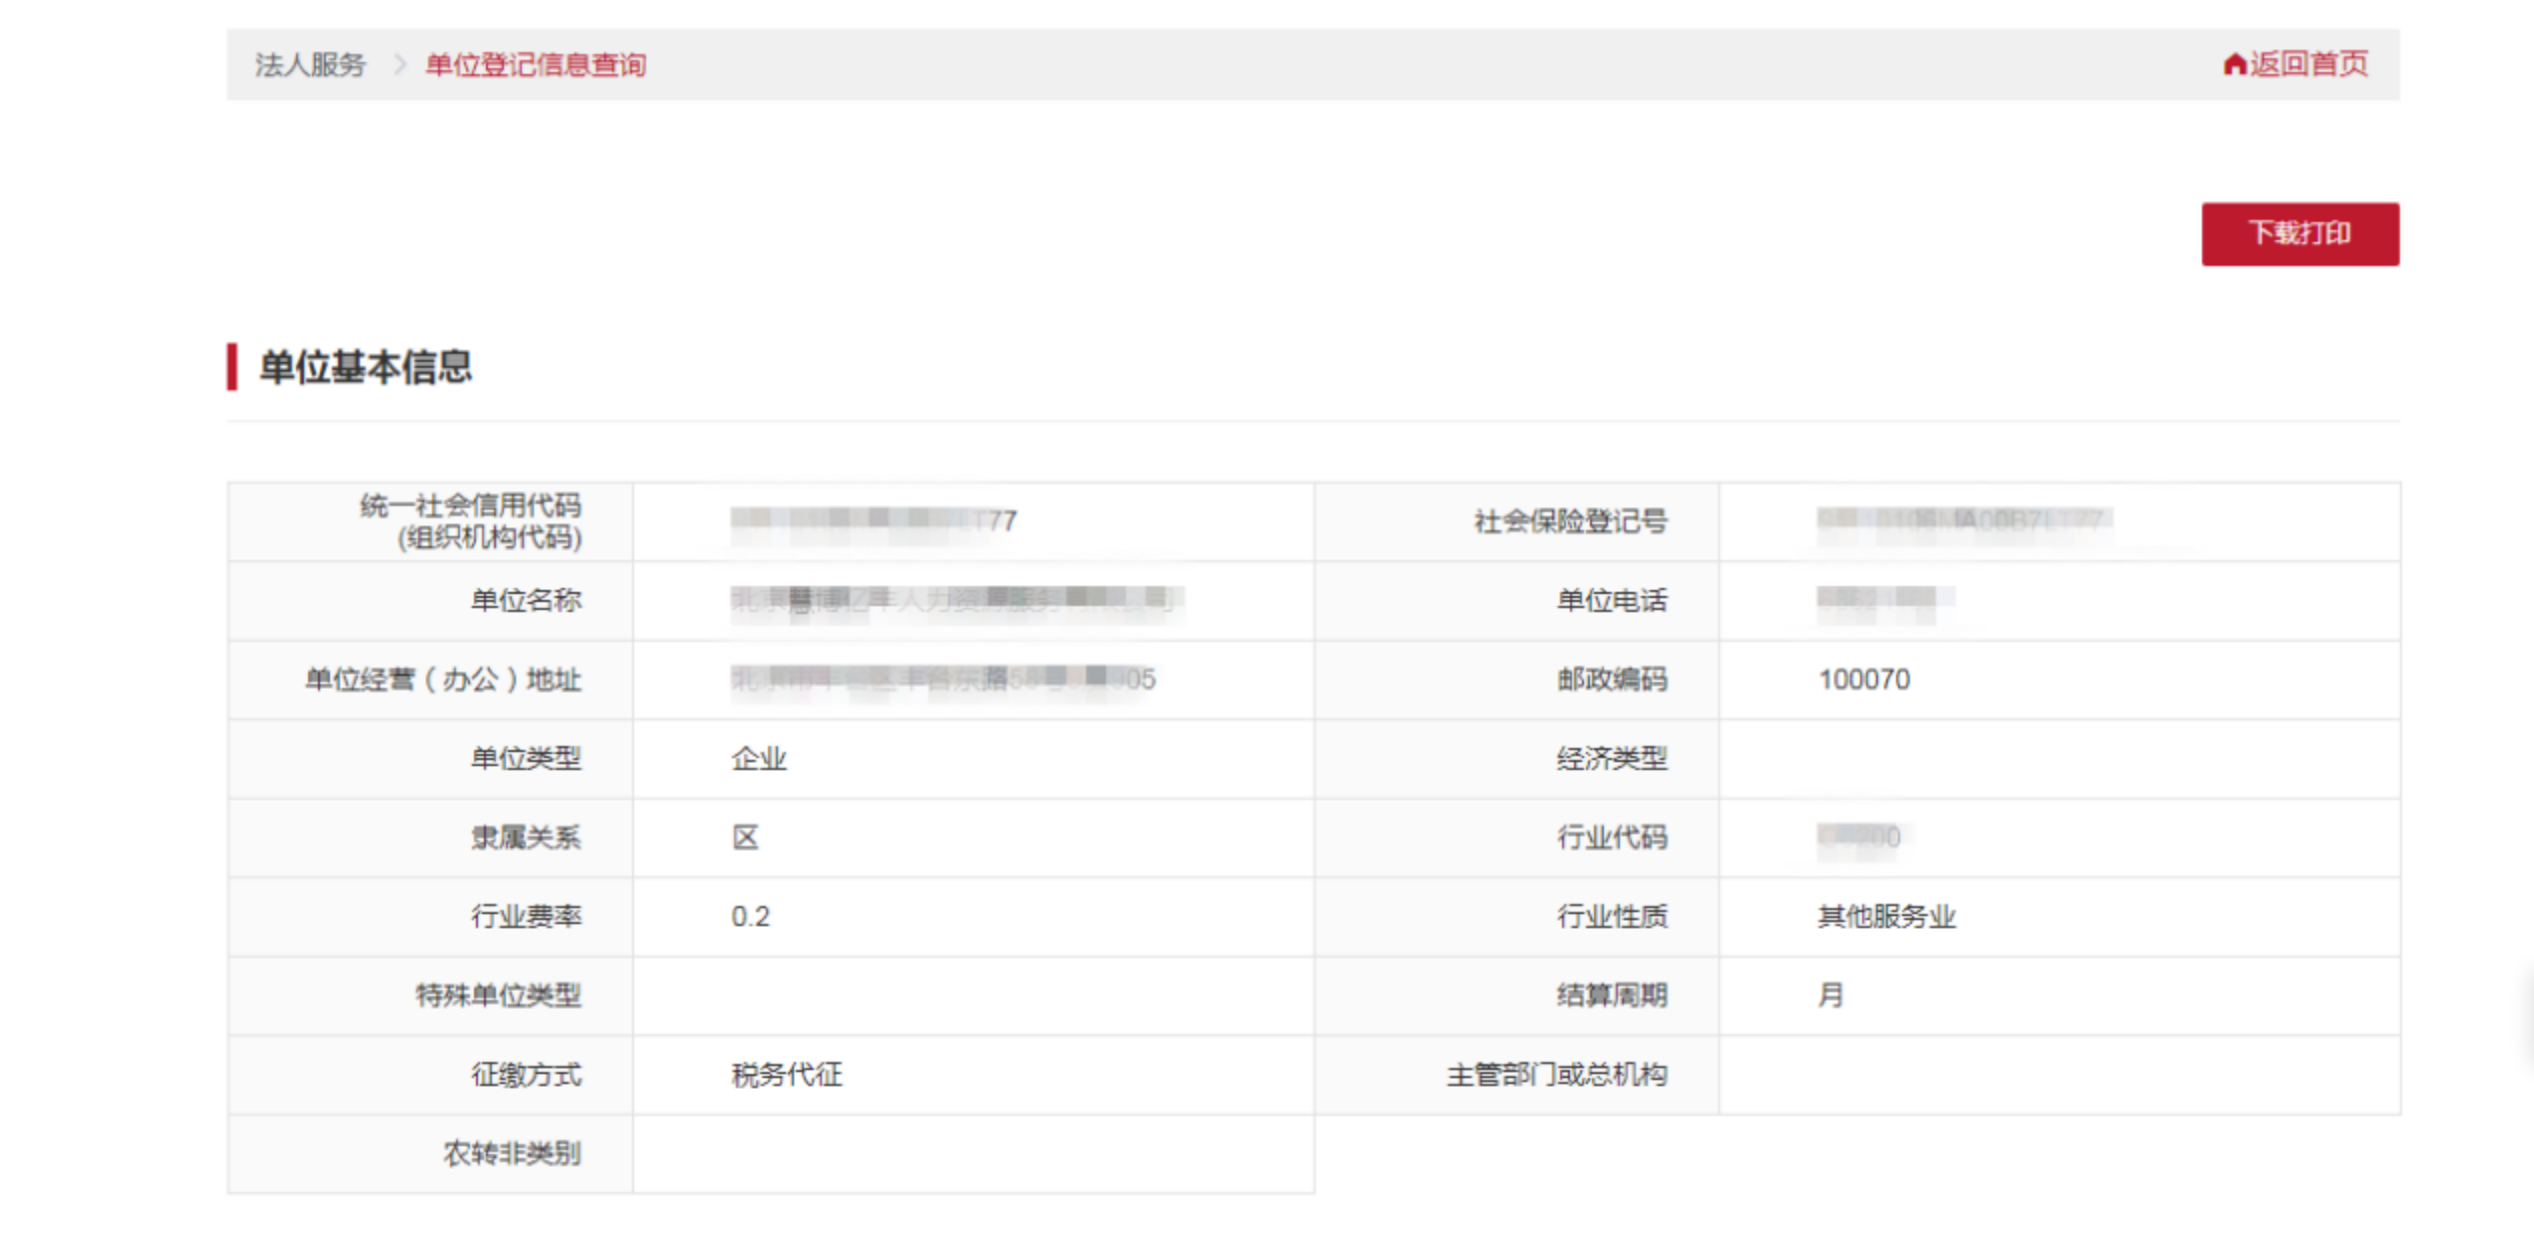Screen dimensions: 2534x1234
Task: Click the 行业代码 value field
Action: point(1860,838)
